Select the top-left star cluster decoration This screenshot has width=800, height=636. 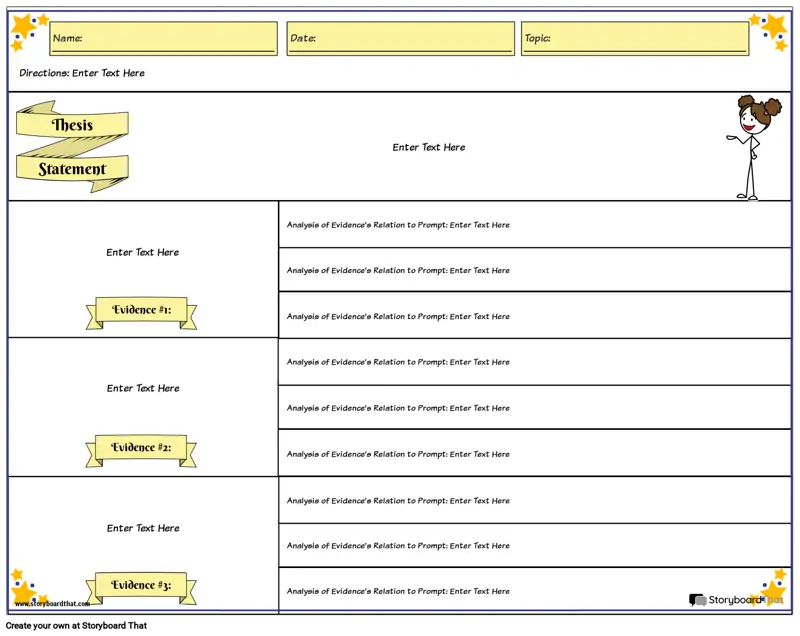pos(27,30)
